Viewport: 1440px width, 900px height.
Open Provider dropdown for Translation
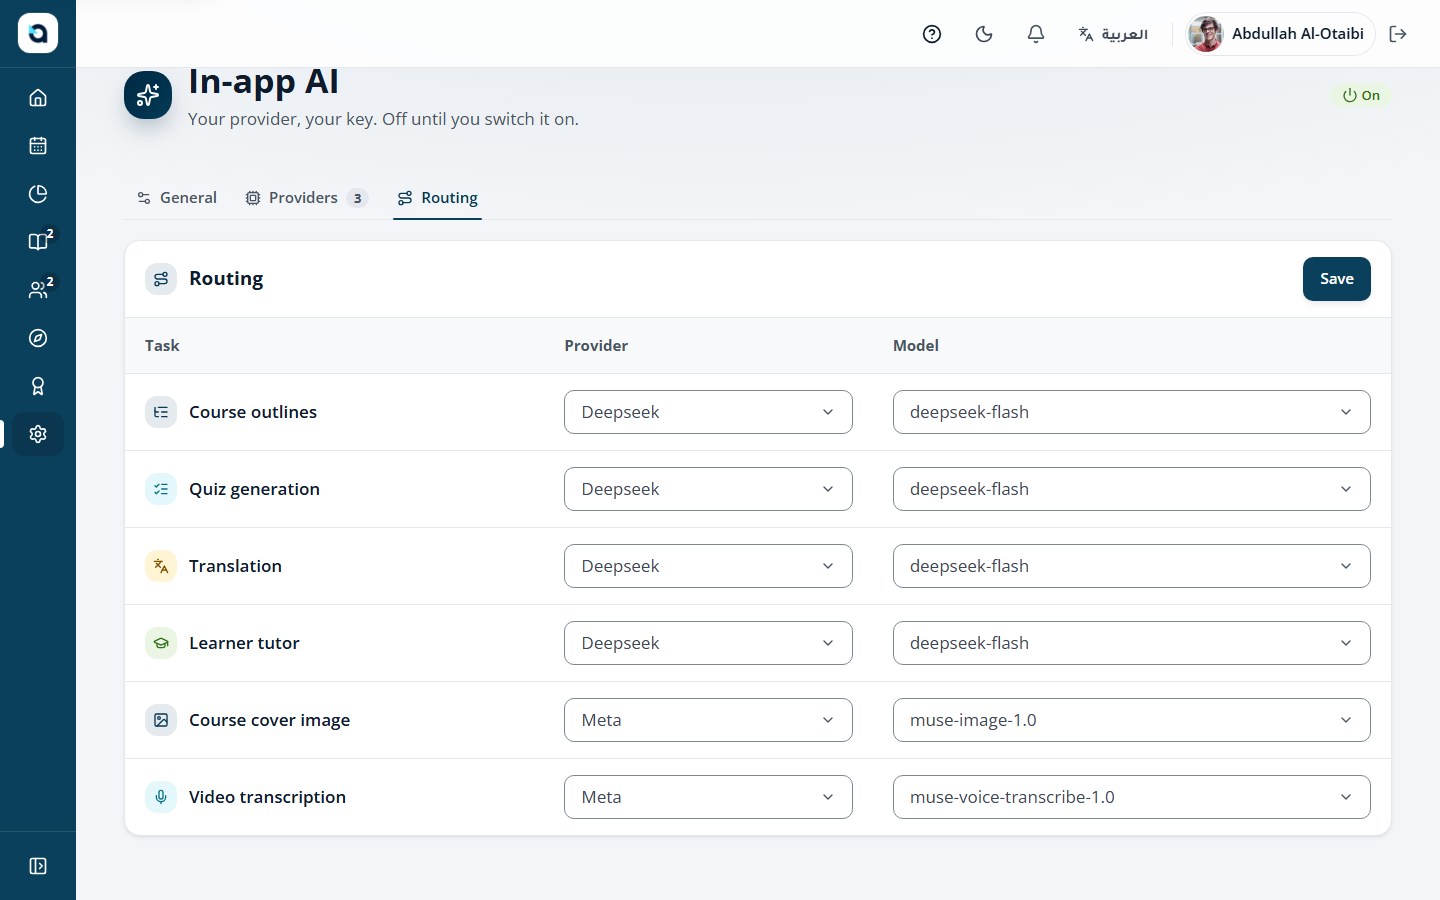coord(708,566)
